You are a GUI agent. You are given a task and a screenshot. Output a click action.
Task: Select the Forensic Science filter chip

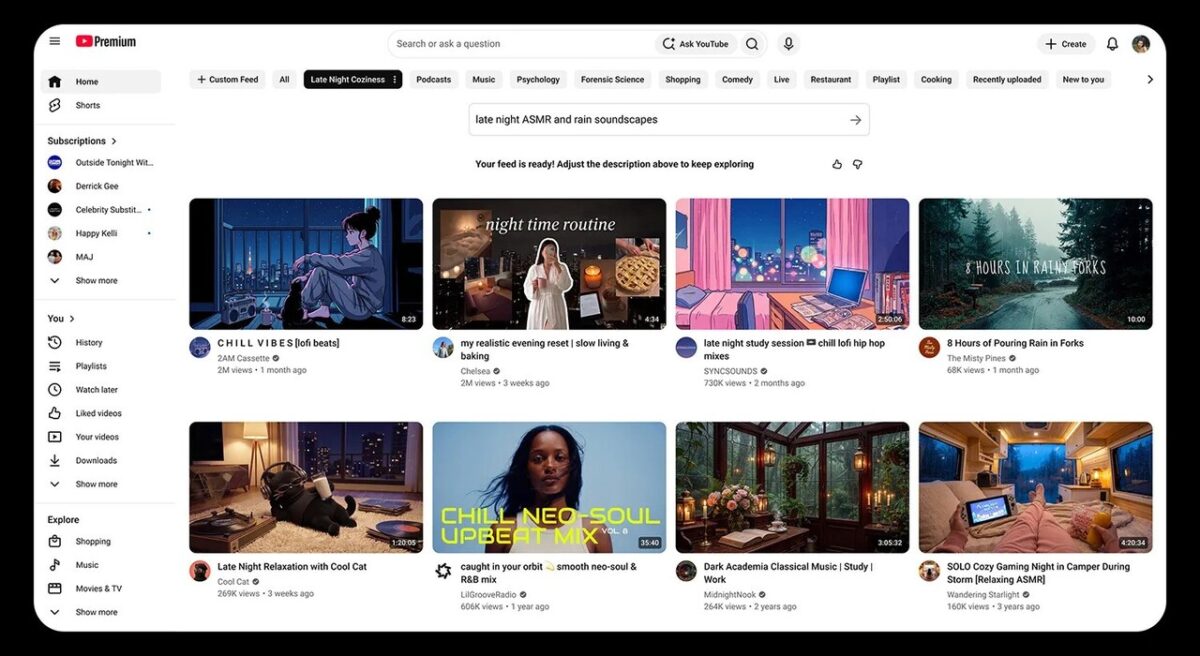tap(613, 79)
